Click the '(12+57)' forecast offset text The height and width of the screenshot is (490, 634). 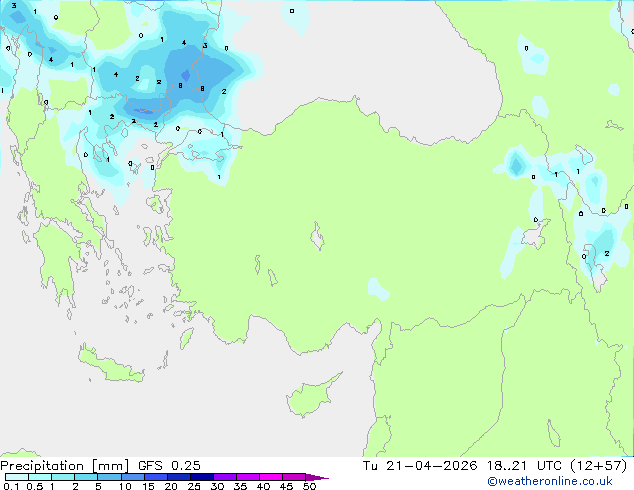coord(598,466)
